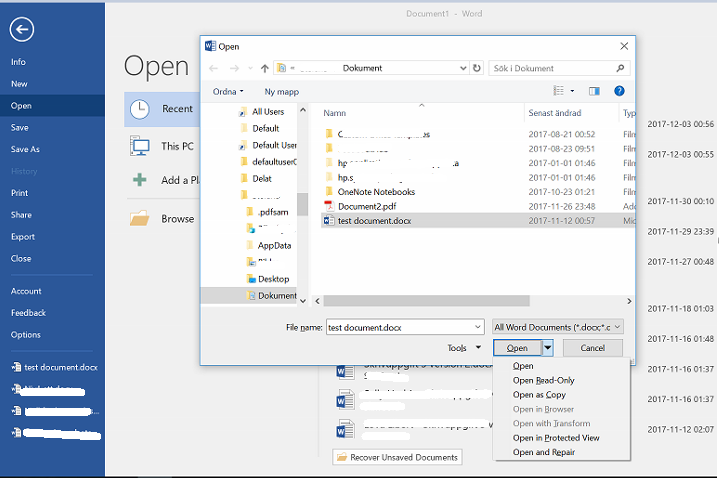
Task: Click the search magnifier in Sök i Dokument
Action: [x=620, y=68]
